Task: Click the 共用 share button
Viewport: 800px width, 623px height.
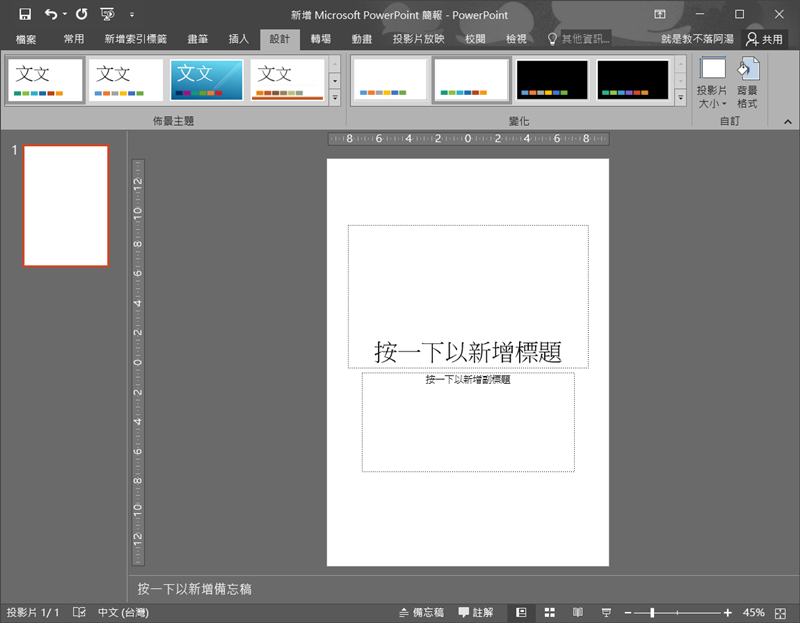Action: pos(765,39)
